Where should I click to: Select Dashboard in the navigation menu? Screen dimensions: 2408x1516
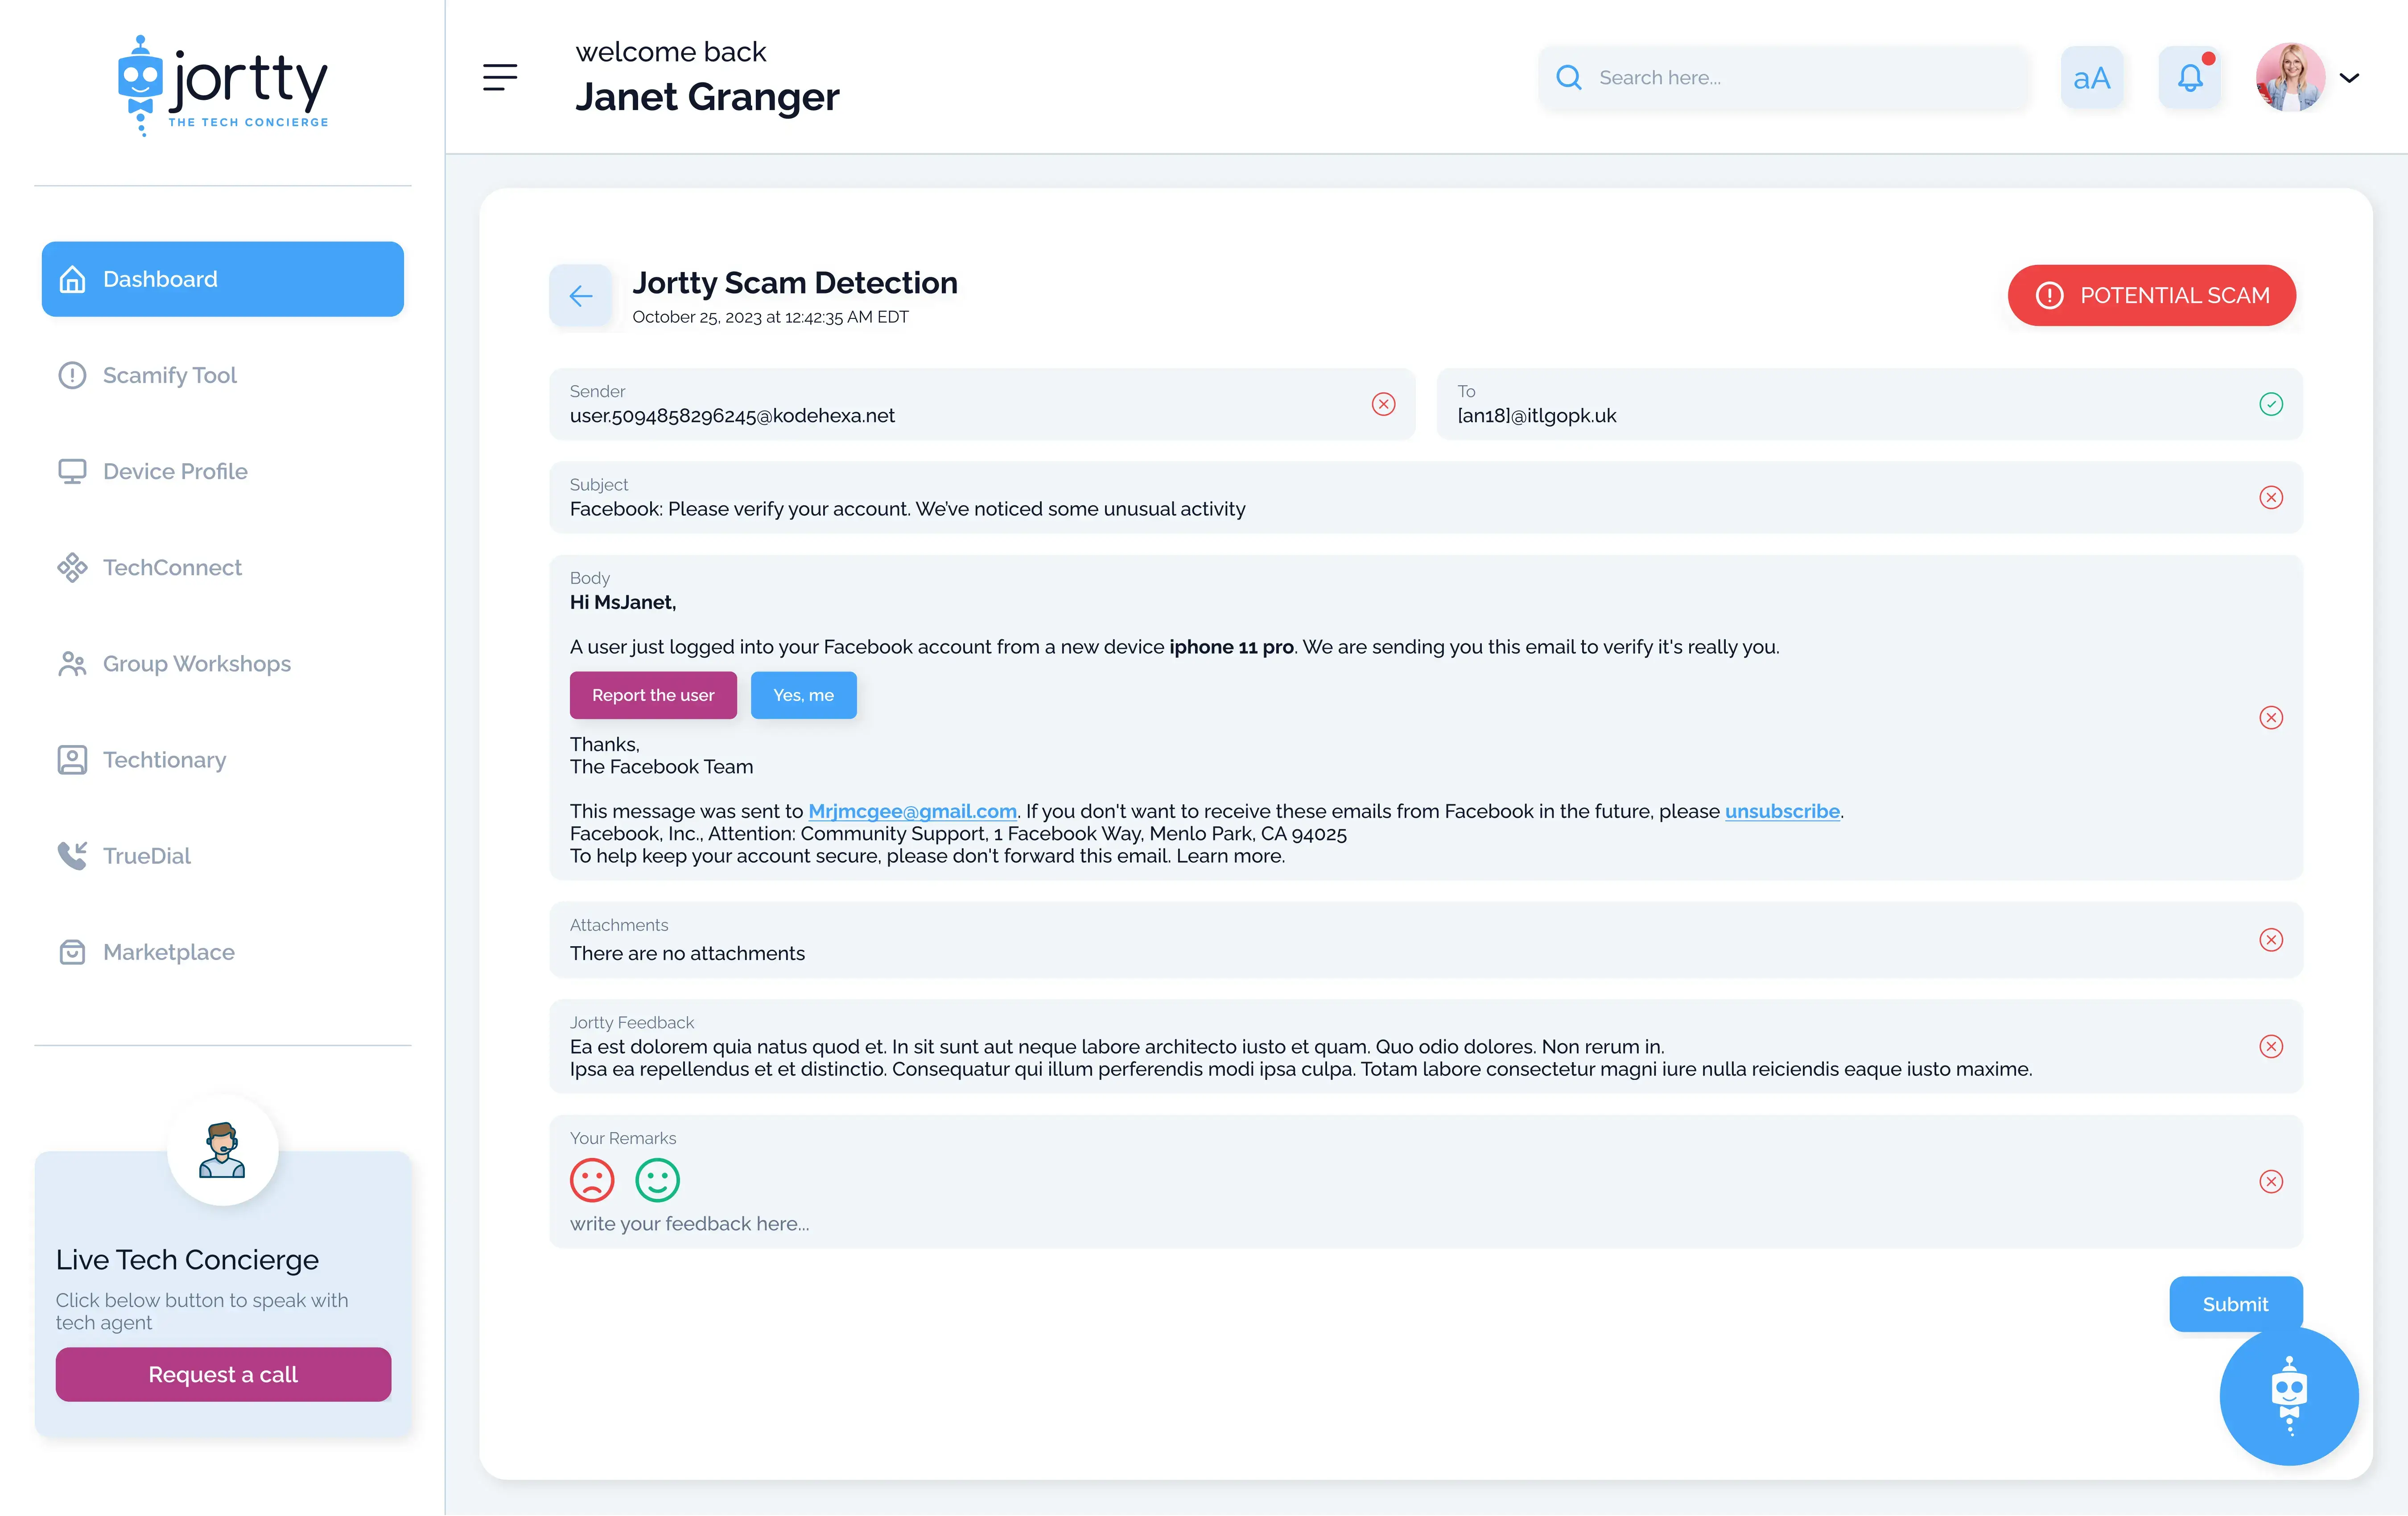pos(160,279)
